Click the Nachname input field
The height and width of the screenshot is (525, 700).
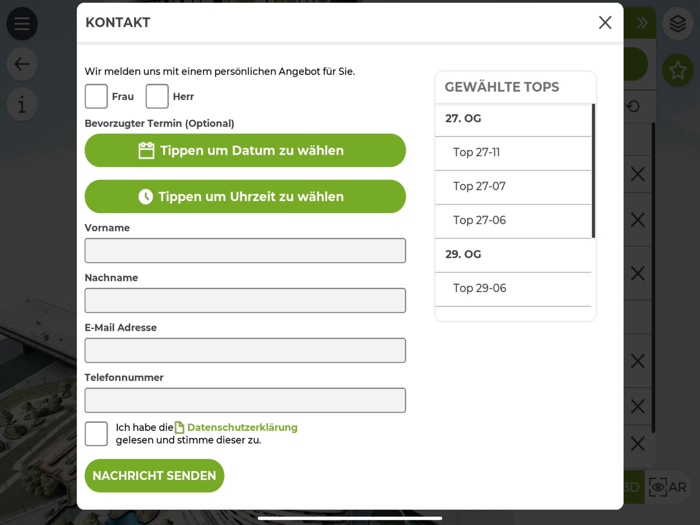point(245,300)
